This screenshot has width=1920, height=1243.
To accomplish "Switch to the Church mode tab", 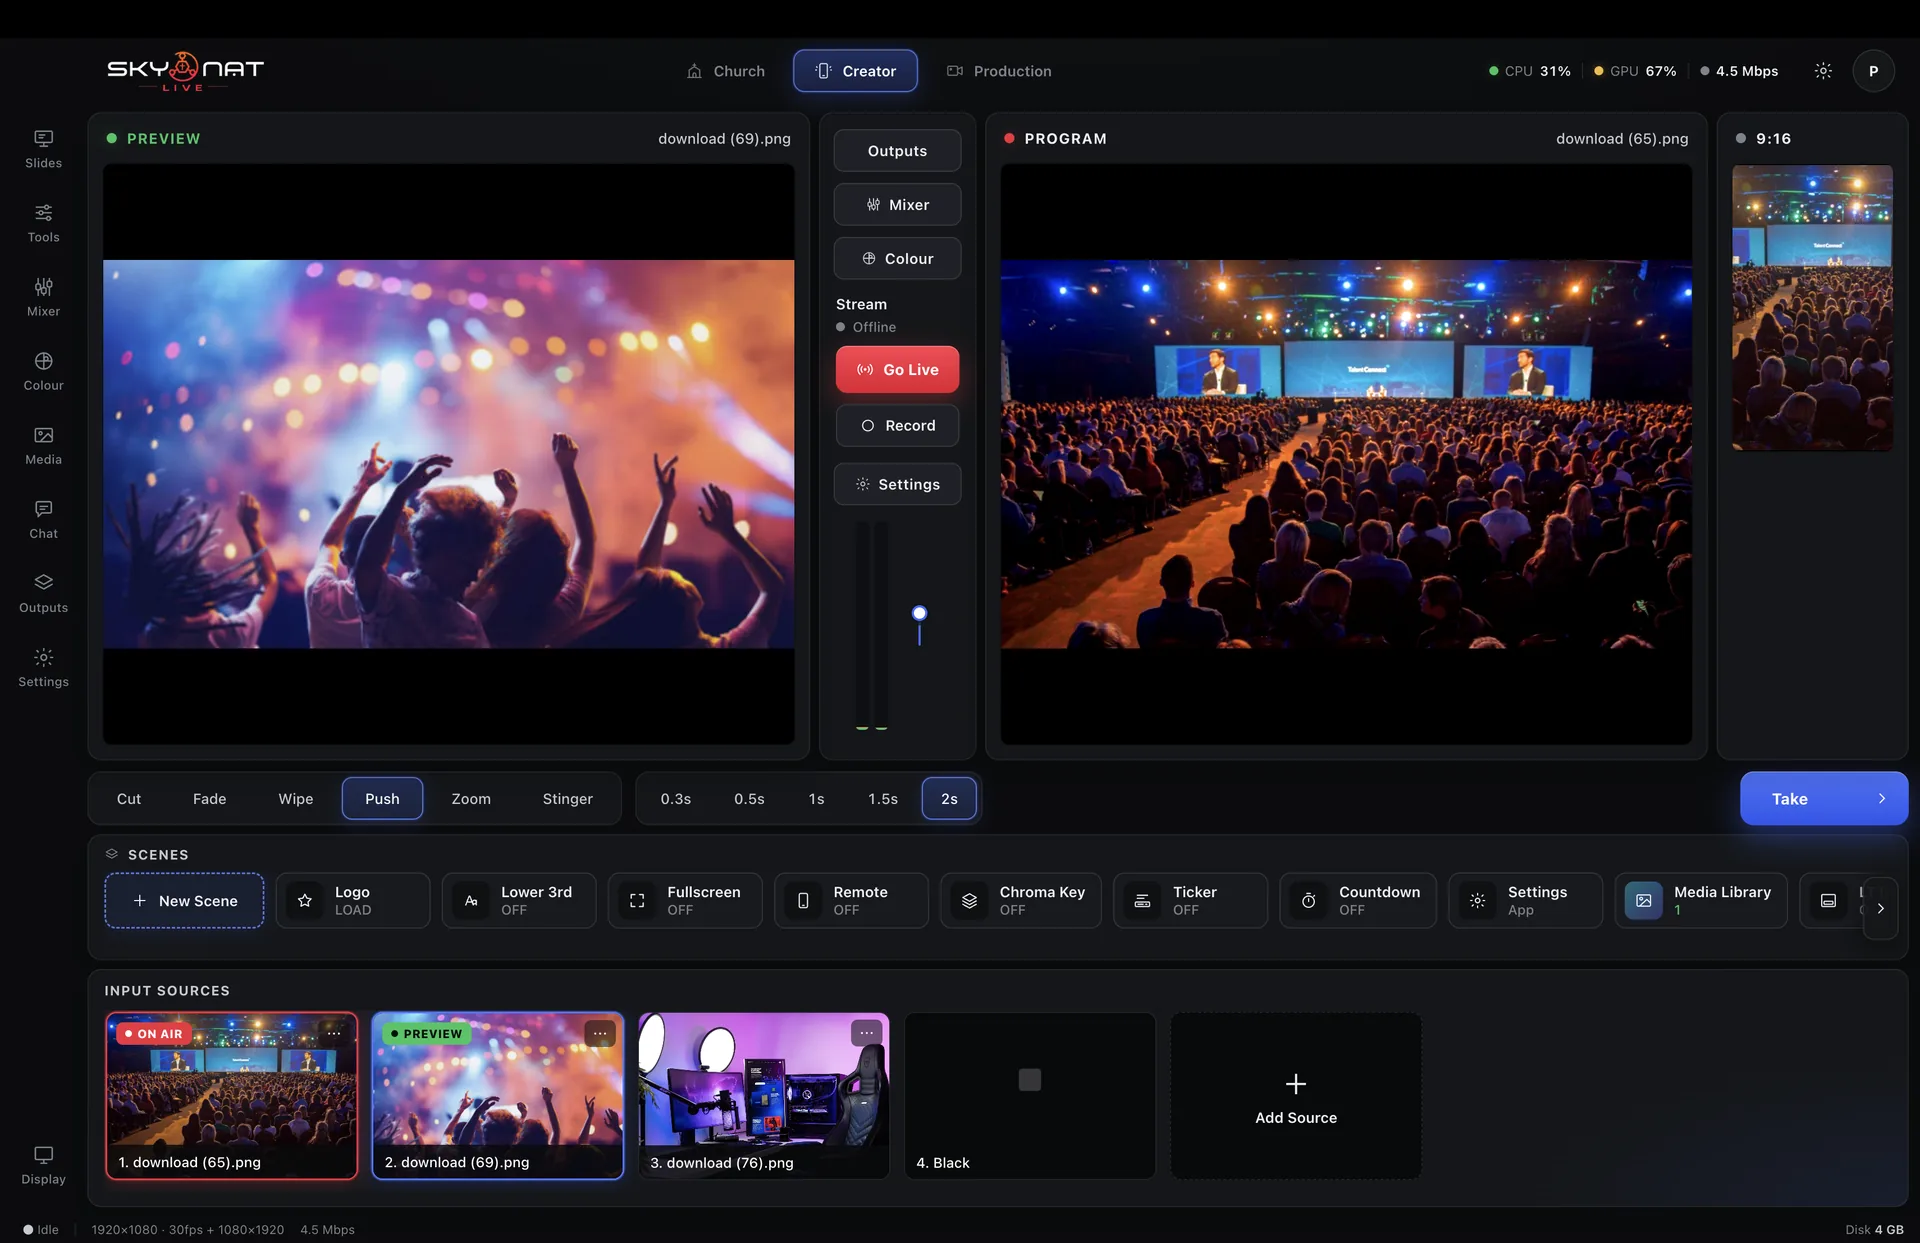I will [726, 71].
